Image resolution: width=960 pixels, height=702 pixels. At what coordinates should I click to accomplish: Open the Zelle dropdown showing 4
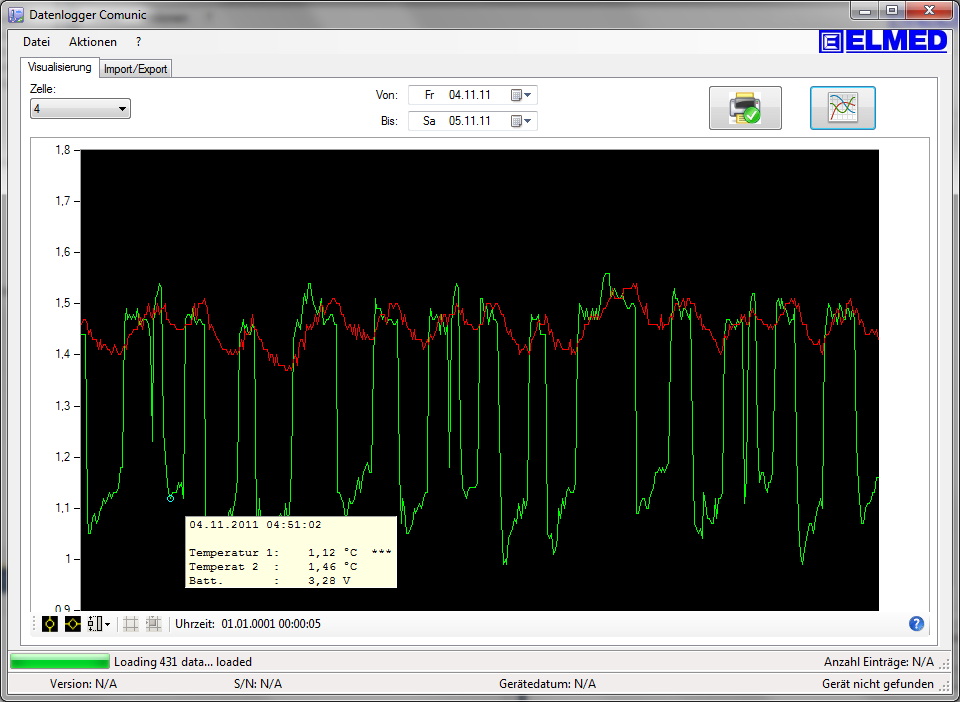(80, 109)
